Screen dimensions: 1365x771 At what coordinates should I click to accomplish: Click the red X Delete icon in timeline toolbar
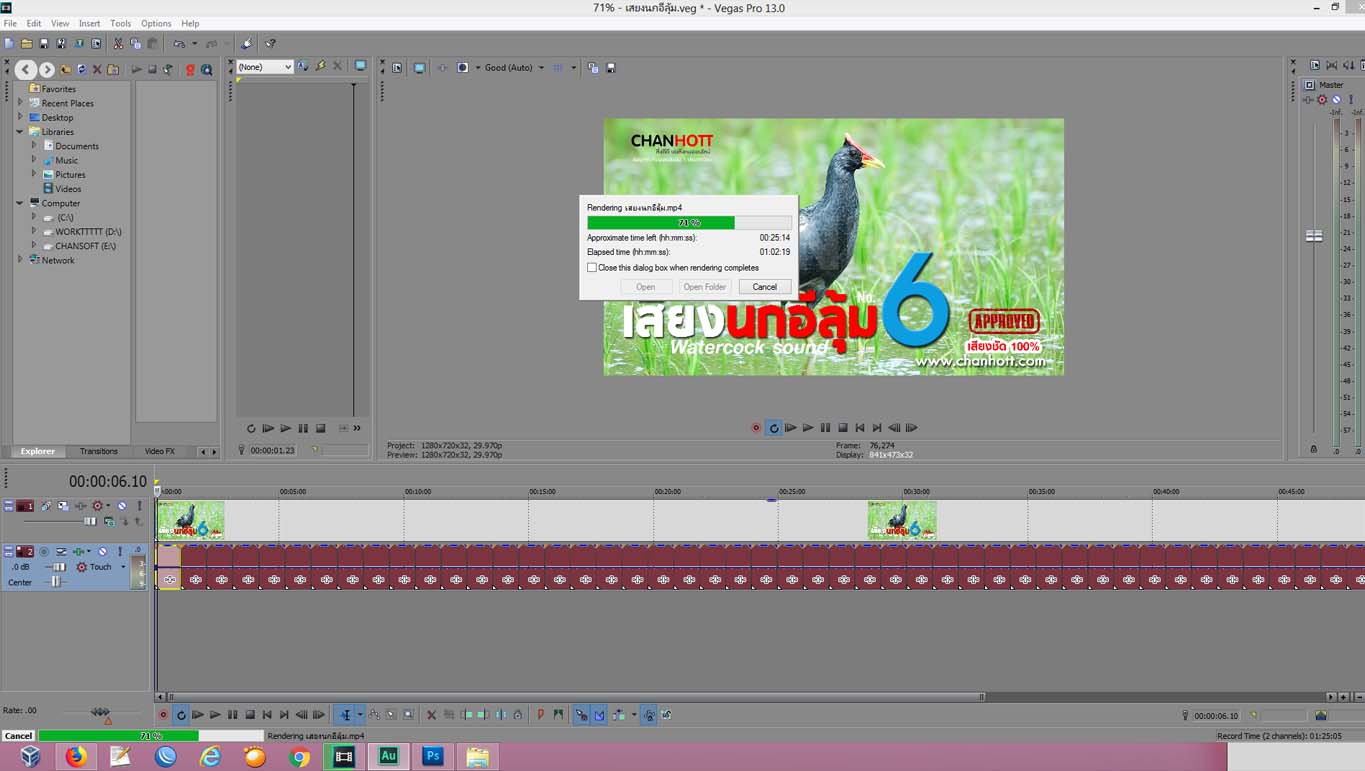[x=431, y=714]
